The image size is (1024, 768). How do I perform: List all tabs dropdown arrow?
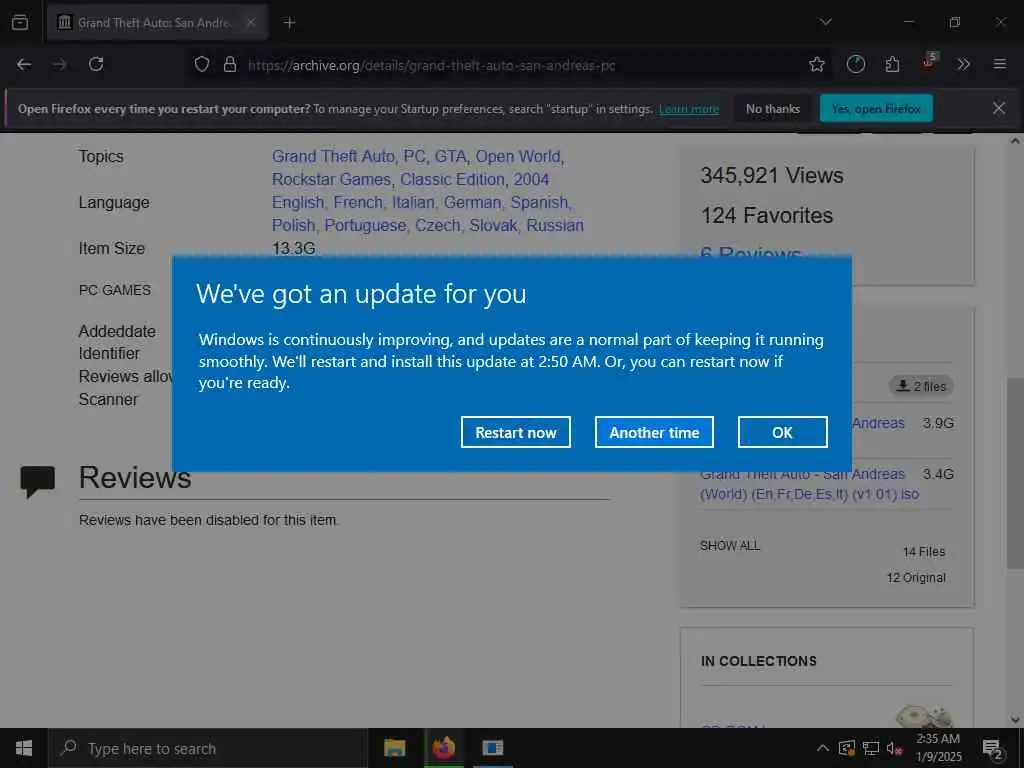825,23
